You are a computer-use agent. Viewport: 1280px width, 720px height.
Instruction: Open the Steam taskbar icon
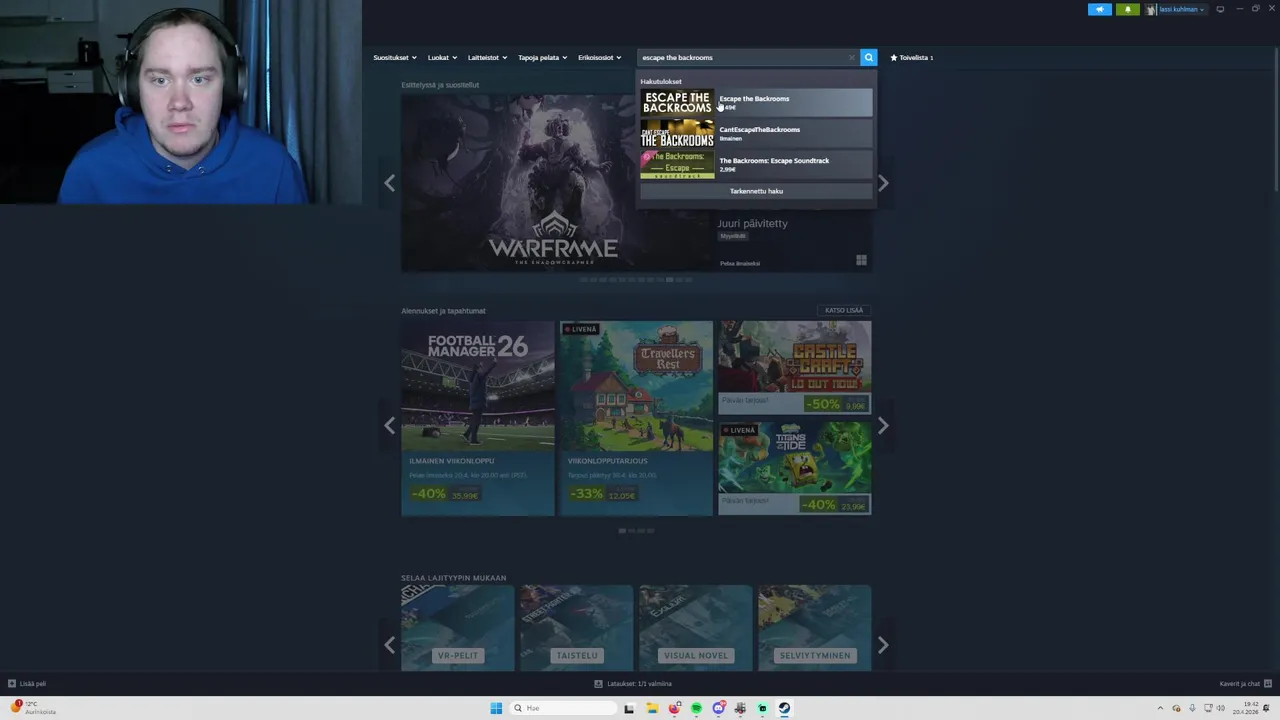coord(784,708)
